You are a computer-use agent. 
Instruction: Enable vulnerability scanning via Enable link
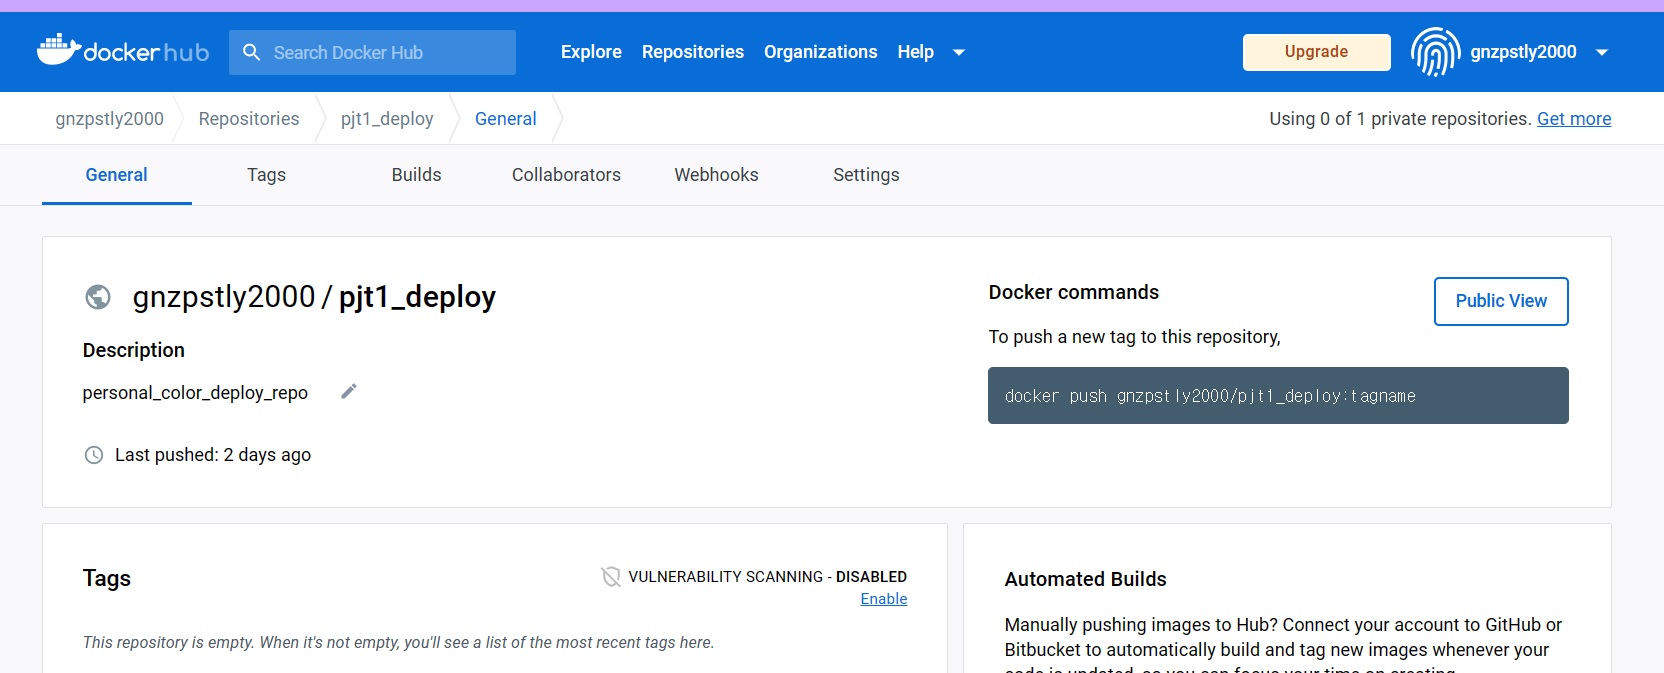point(884,599)
